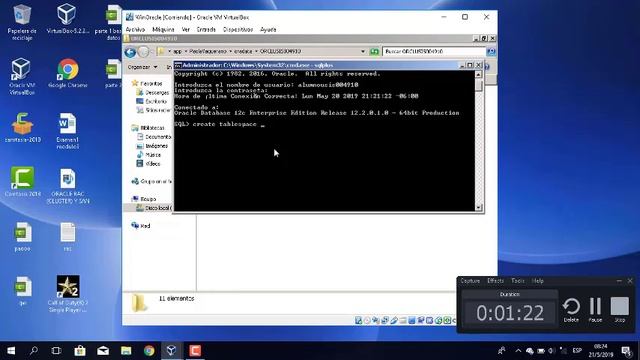This screenshot has width=640, height=360.
Task: Click the cmd icon in sqlplus title bar
Action: click(178, 65)
